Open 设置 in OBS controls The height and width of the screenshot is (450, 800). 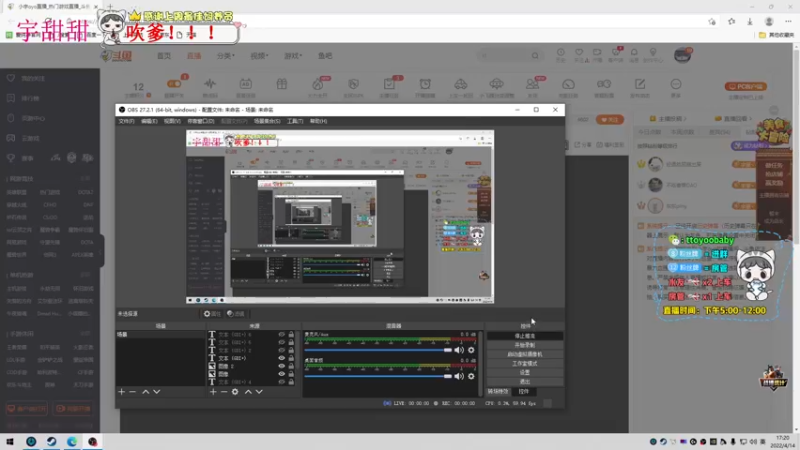click(524, 372)
